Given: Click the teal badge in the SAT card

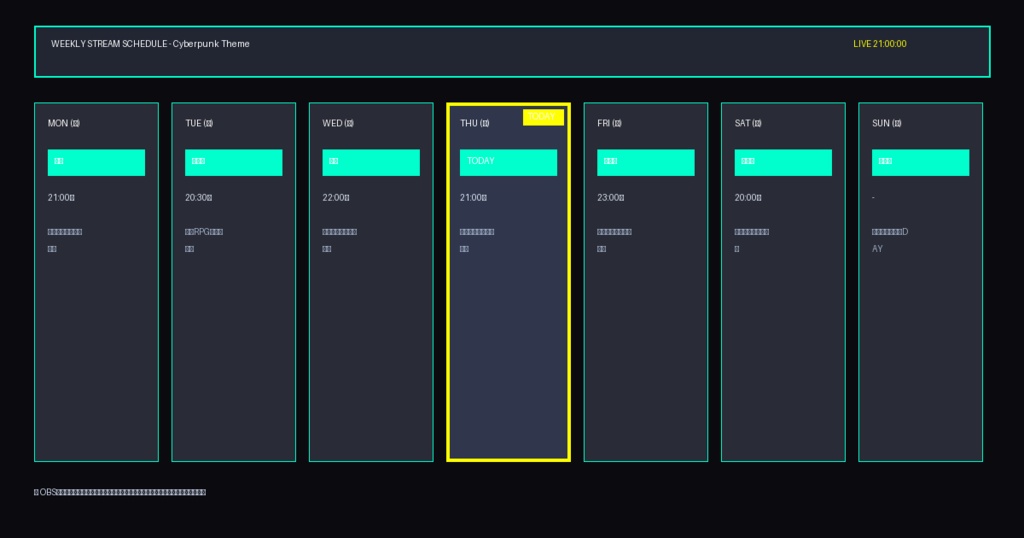Looking at the screenshot, I should (x=783, y=163).
